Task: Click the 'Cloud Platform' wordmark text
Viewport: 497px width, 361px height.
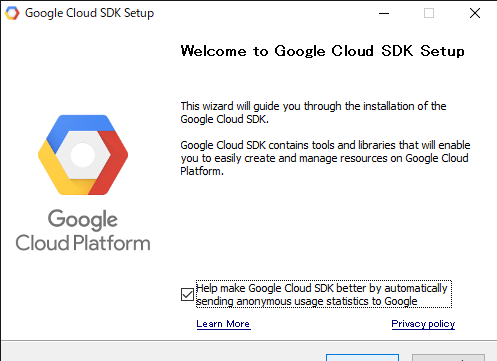Action: click(x=83, y=243)
